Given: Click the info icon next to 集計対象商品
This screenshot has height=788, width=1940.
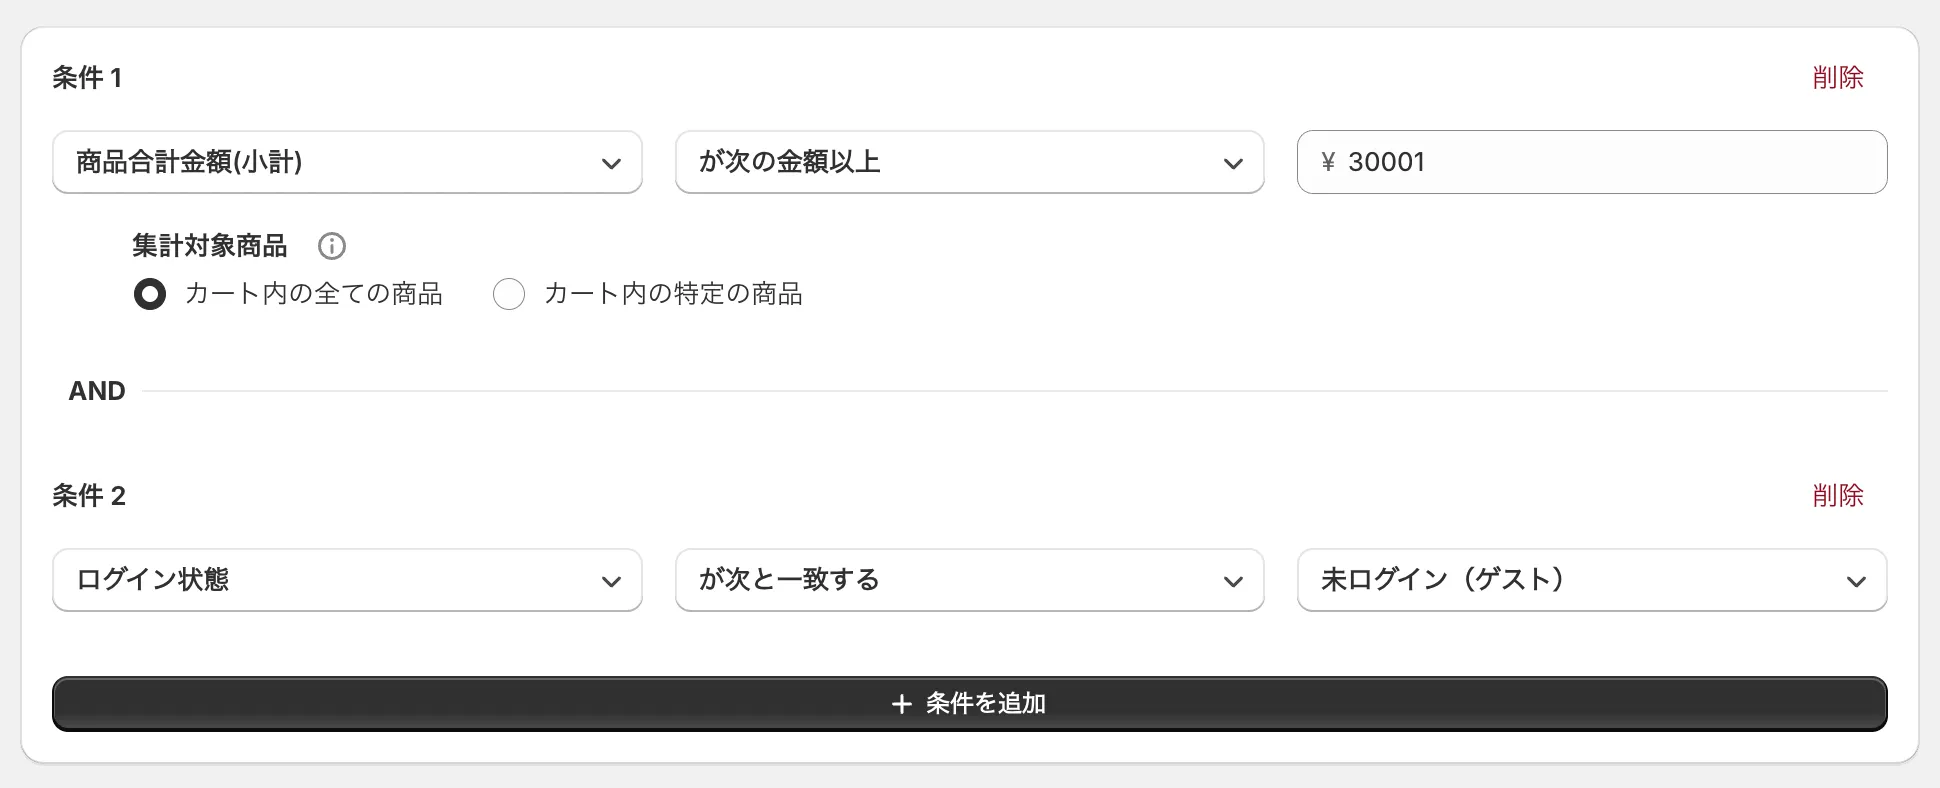Looking at the screenshot, I should pos(331,246).
